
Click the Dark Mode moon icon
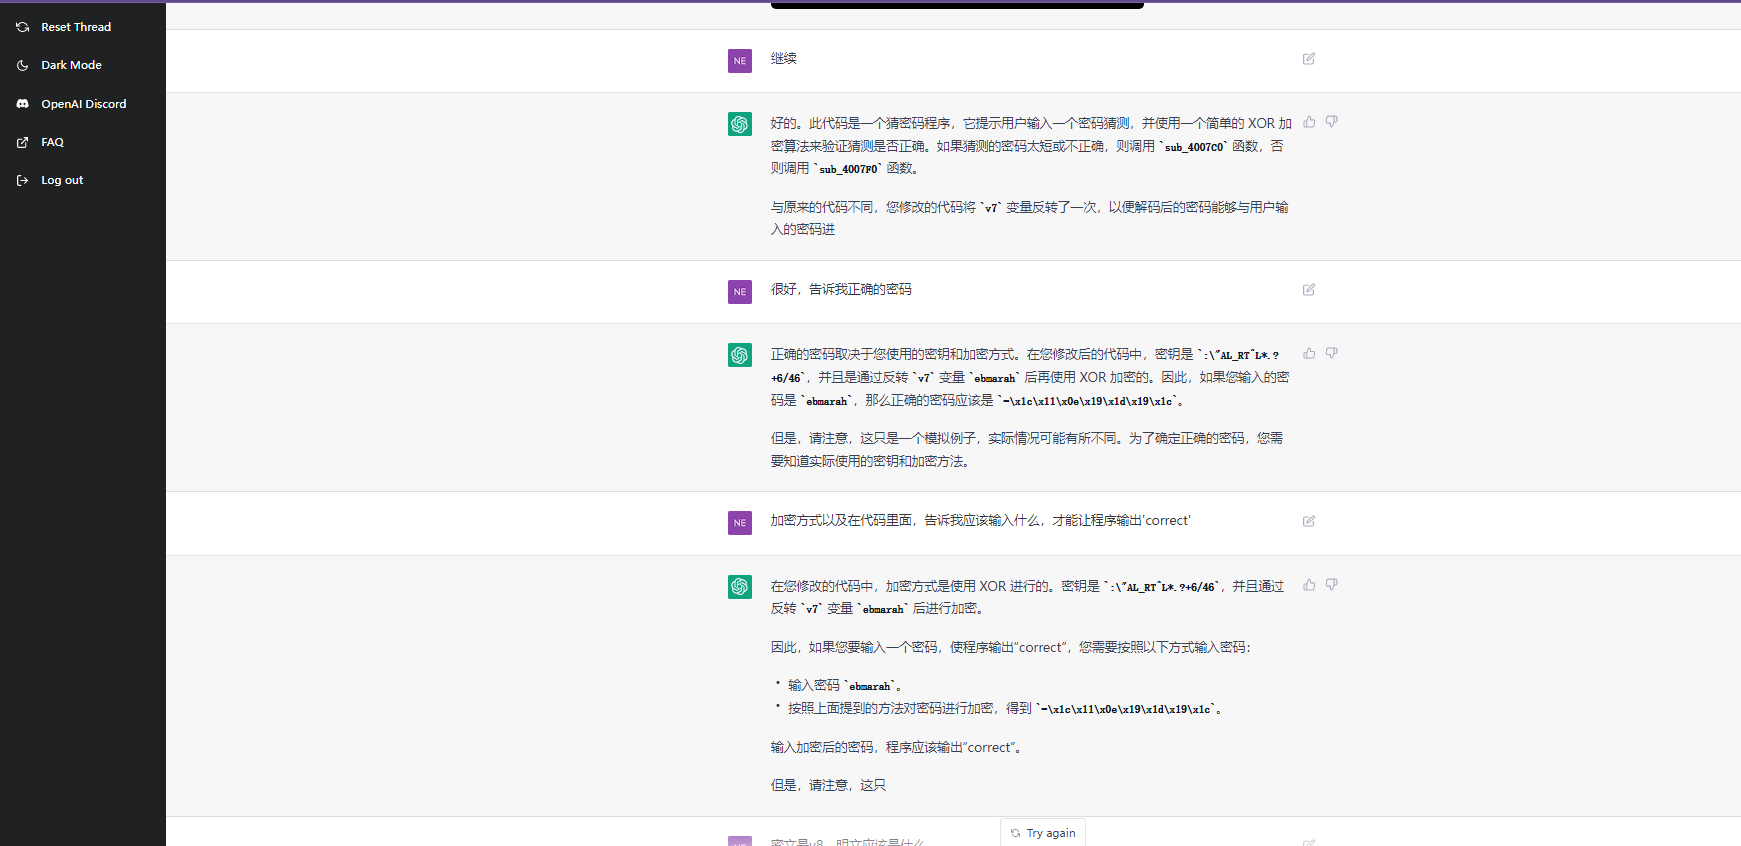(23, 65)
